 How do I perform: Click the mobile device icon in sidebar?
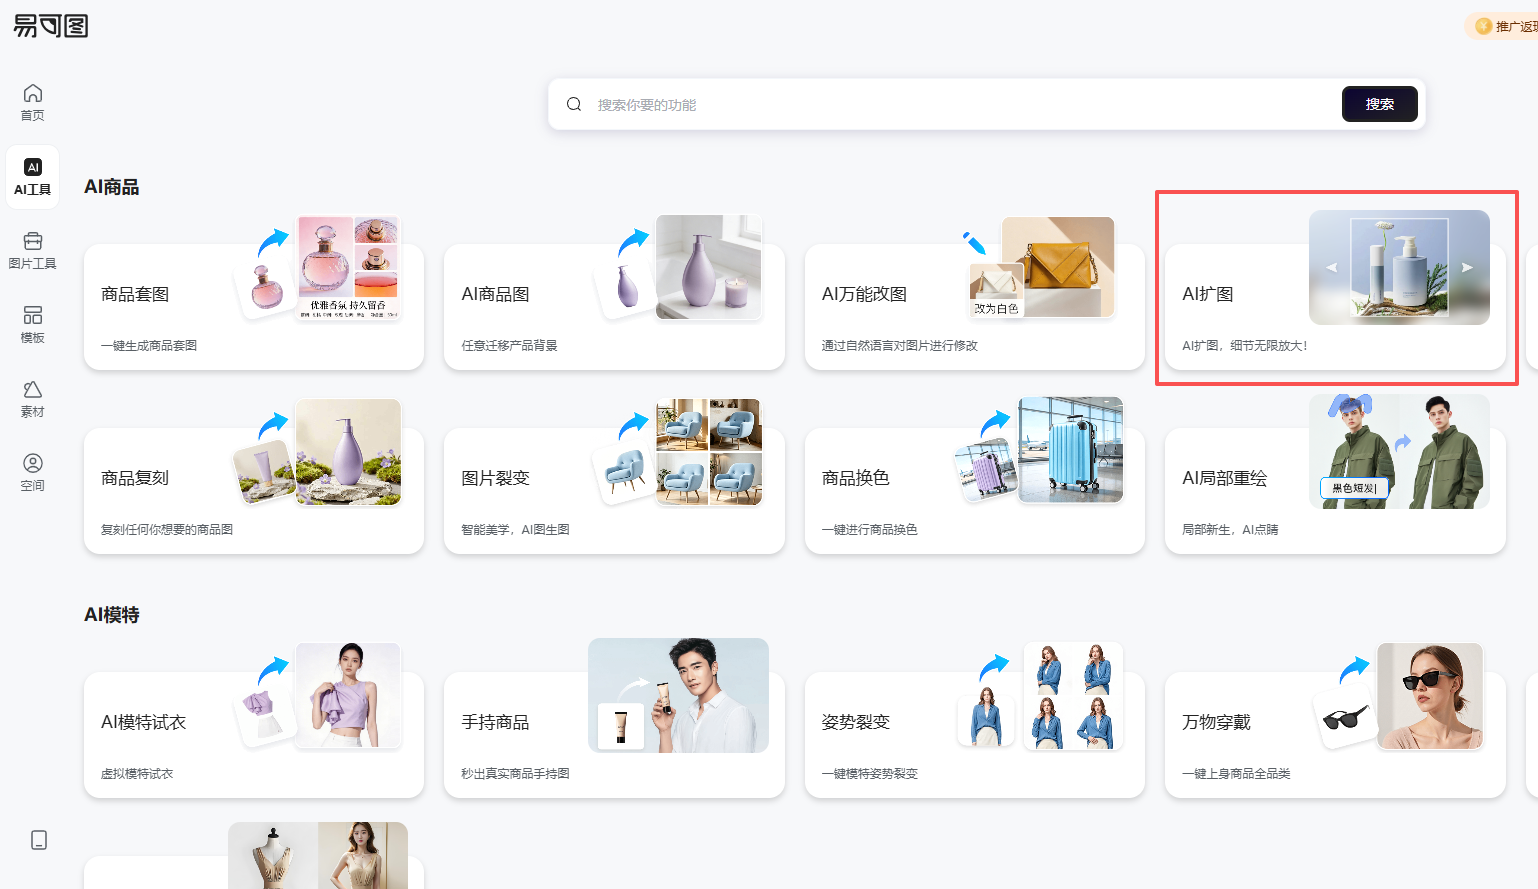coord(39,840)
